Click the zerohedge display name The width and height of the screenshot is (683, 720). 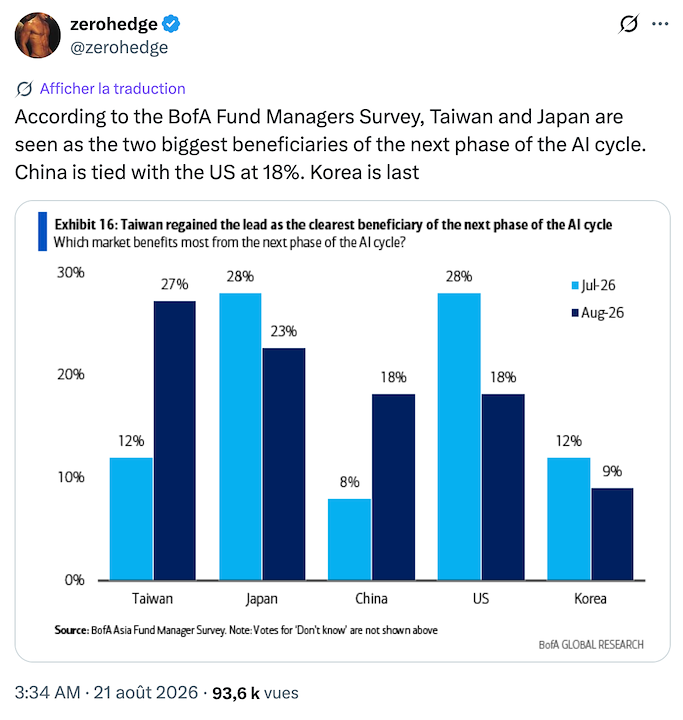pyautogui.click(x=113, y=24)
